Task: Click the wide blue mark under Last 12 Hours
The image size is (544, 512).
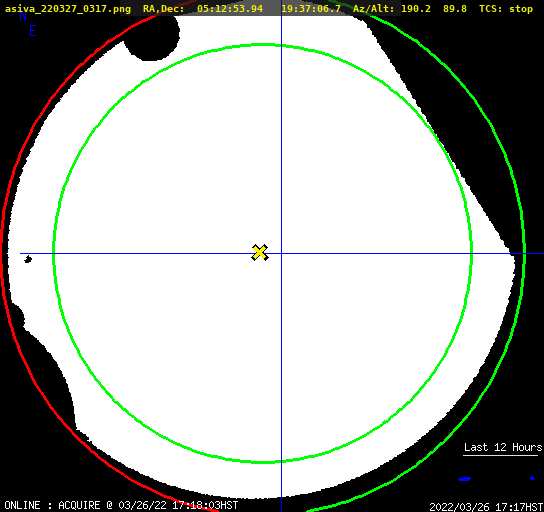Action: [x=465, y=479]
